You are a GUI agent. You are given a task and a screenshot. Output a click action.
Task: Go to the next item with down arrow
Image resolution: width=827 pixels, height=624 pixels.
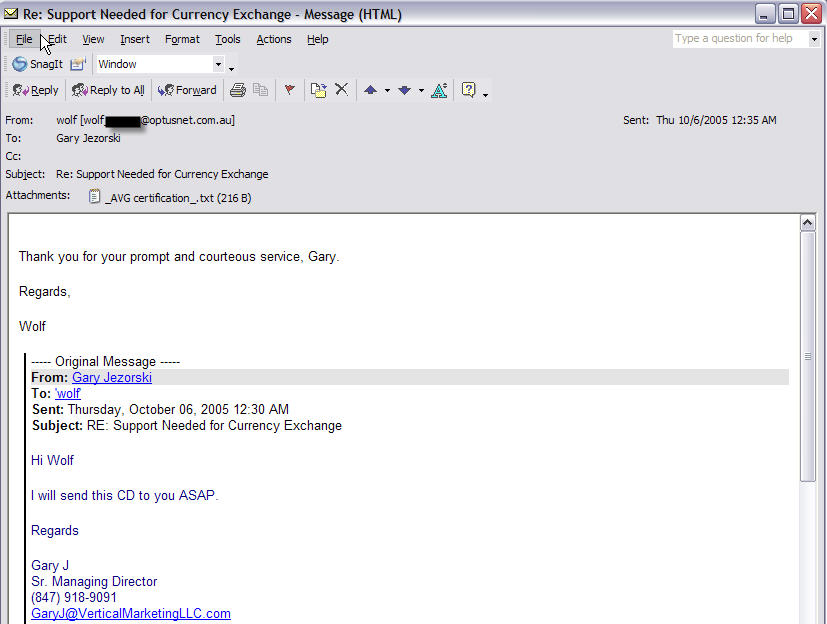pyautogui.click(x=404, y=90)
